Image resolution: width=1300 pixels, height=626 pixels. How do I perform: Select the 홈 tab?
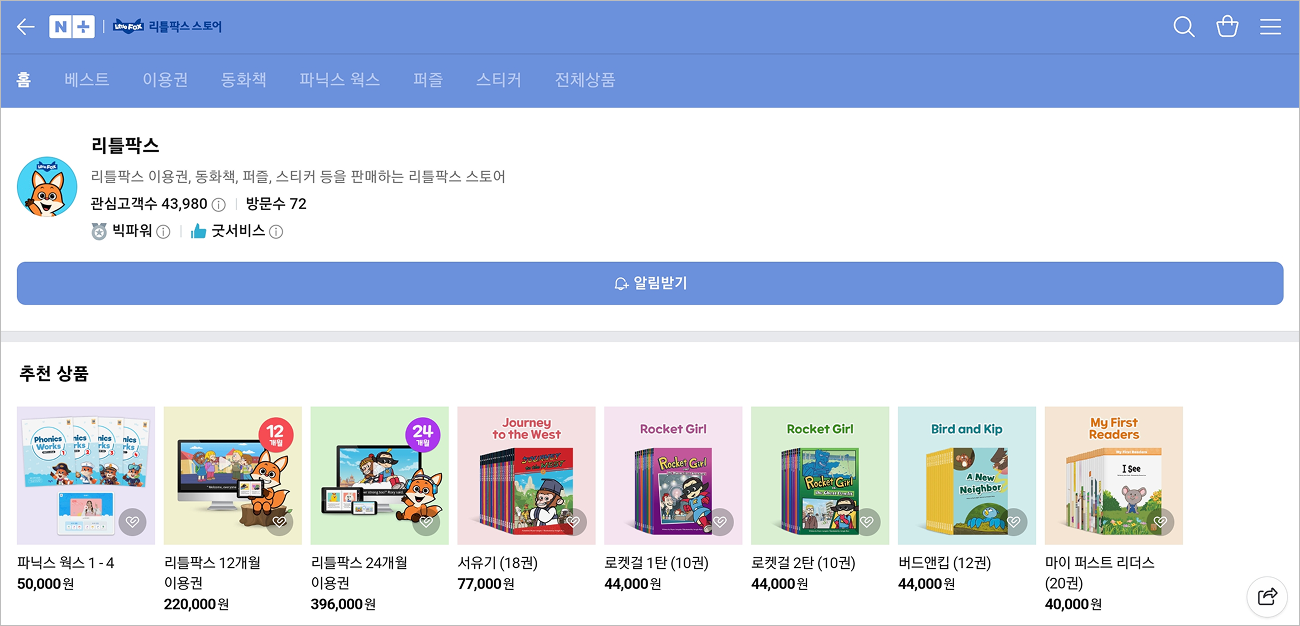pos(24,80)
